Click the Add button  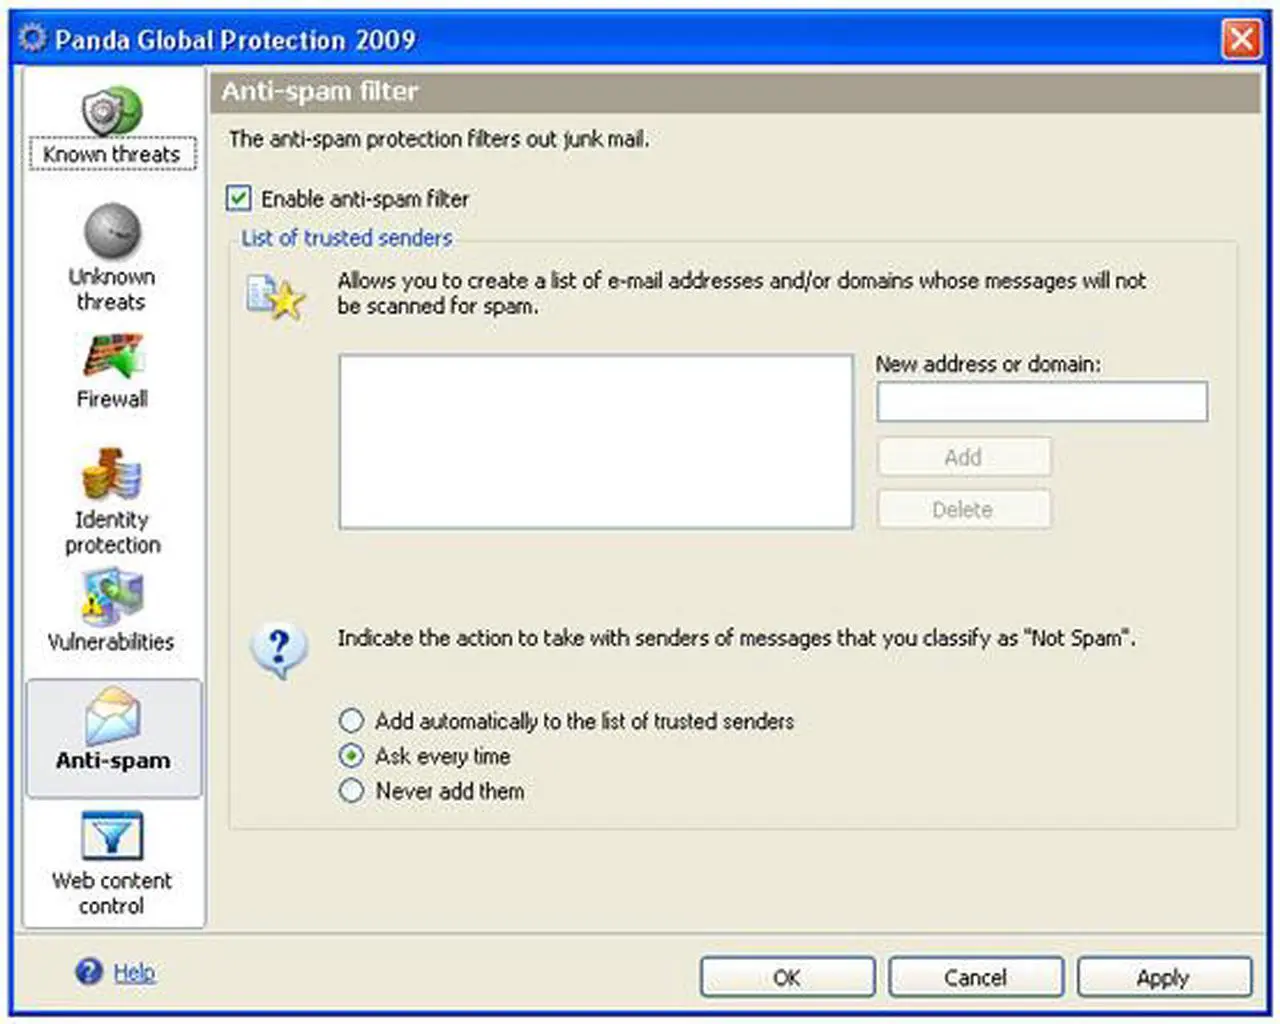pos(964,457)
